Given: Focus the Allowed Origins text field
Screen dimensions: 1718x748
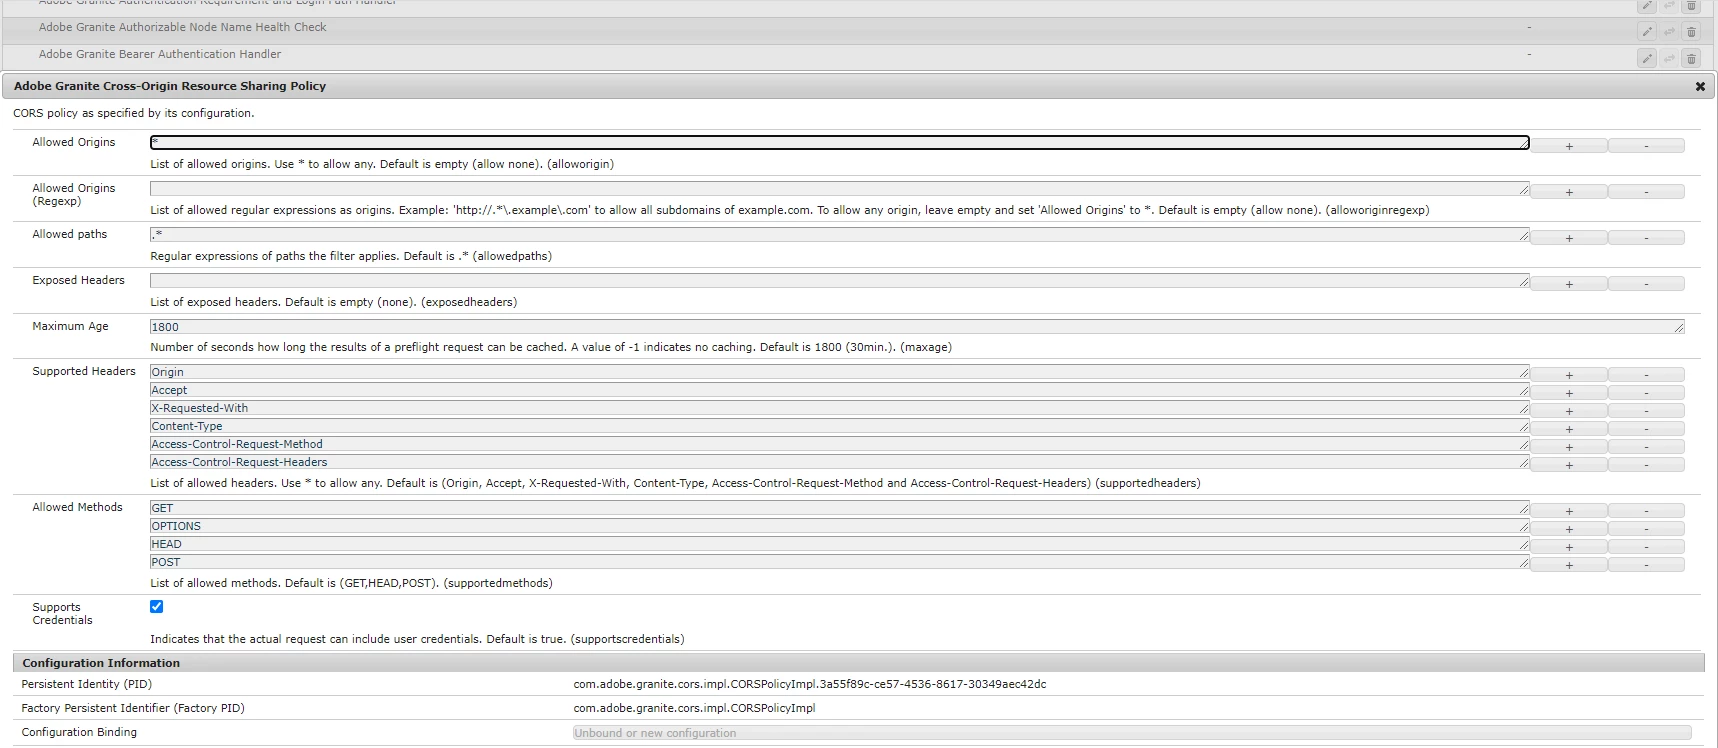Looking at the screenshot, I should [x=840, y=142].
